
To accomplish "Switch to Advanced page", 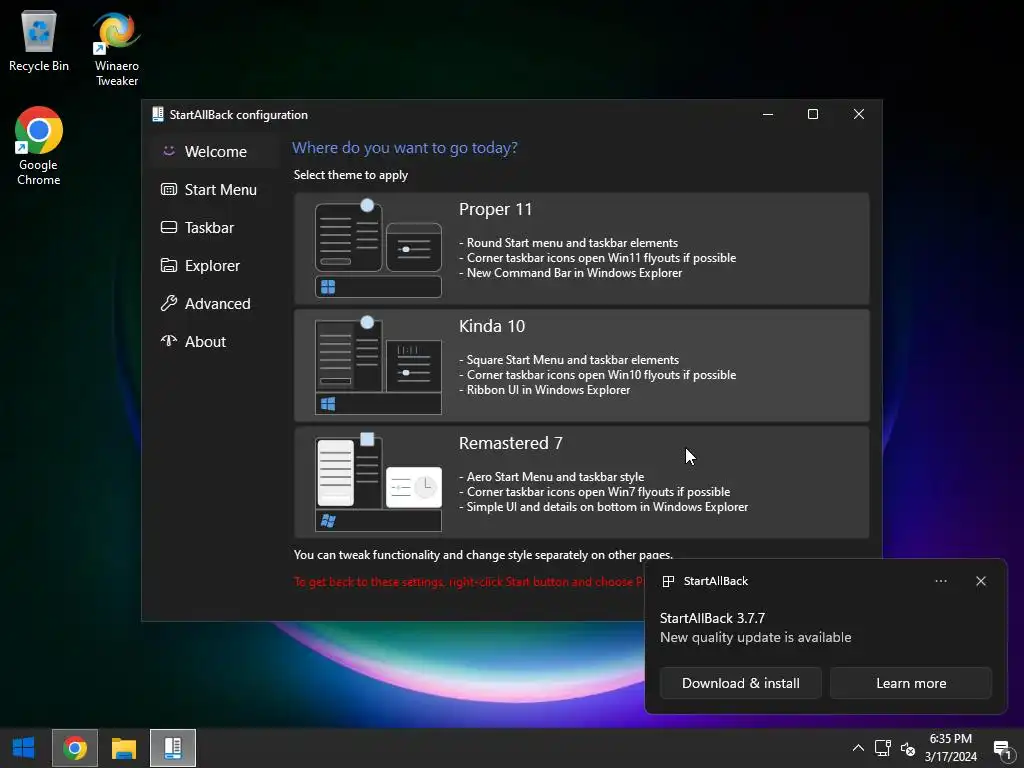I will 214,303.
